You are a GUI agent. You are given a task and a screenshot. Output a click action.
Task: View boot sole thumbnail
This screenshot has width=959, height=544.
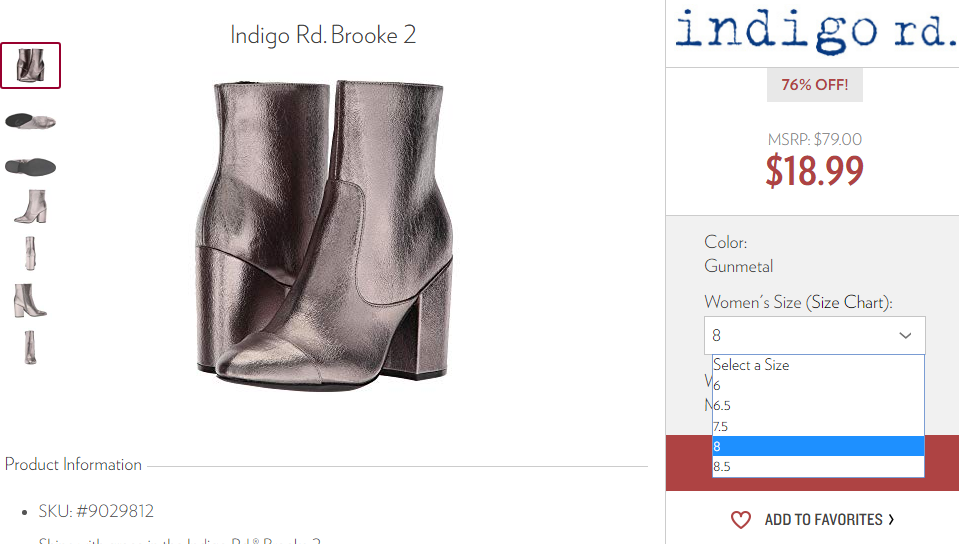click(x=31, y=166)
